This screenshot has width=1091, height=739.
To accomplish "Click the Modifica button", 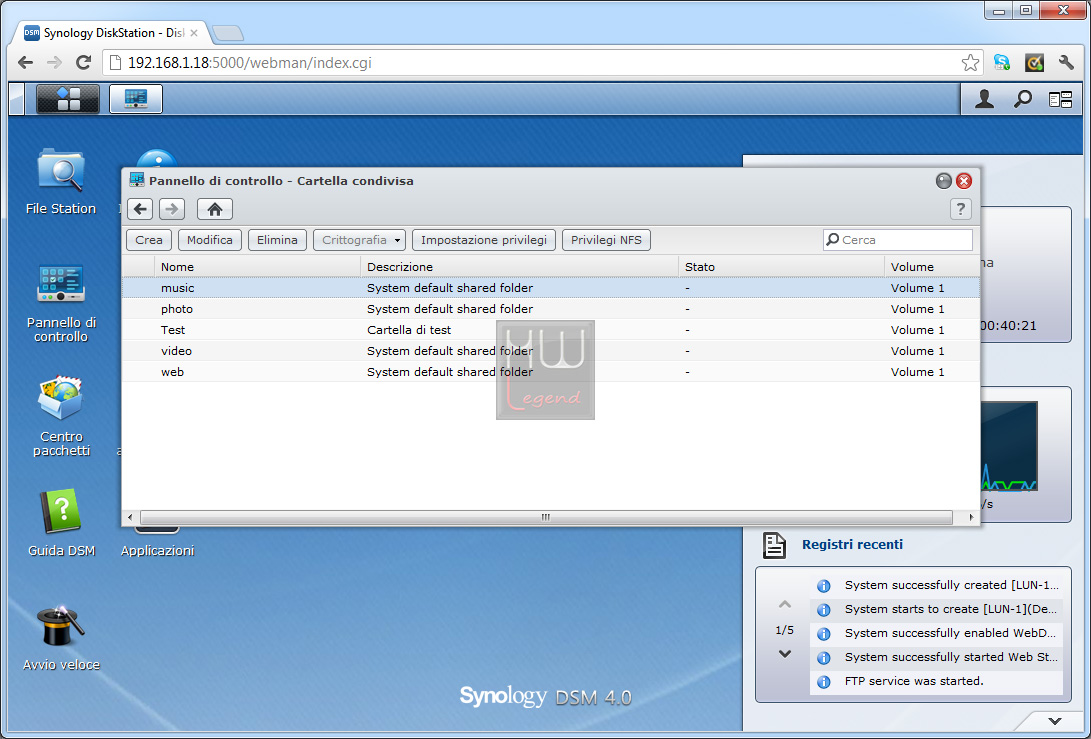I will (210, 240).
